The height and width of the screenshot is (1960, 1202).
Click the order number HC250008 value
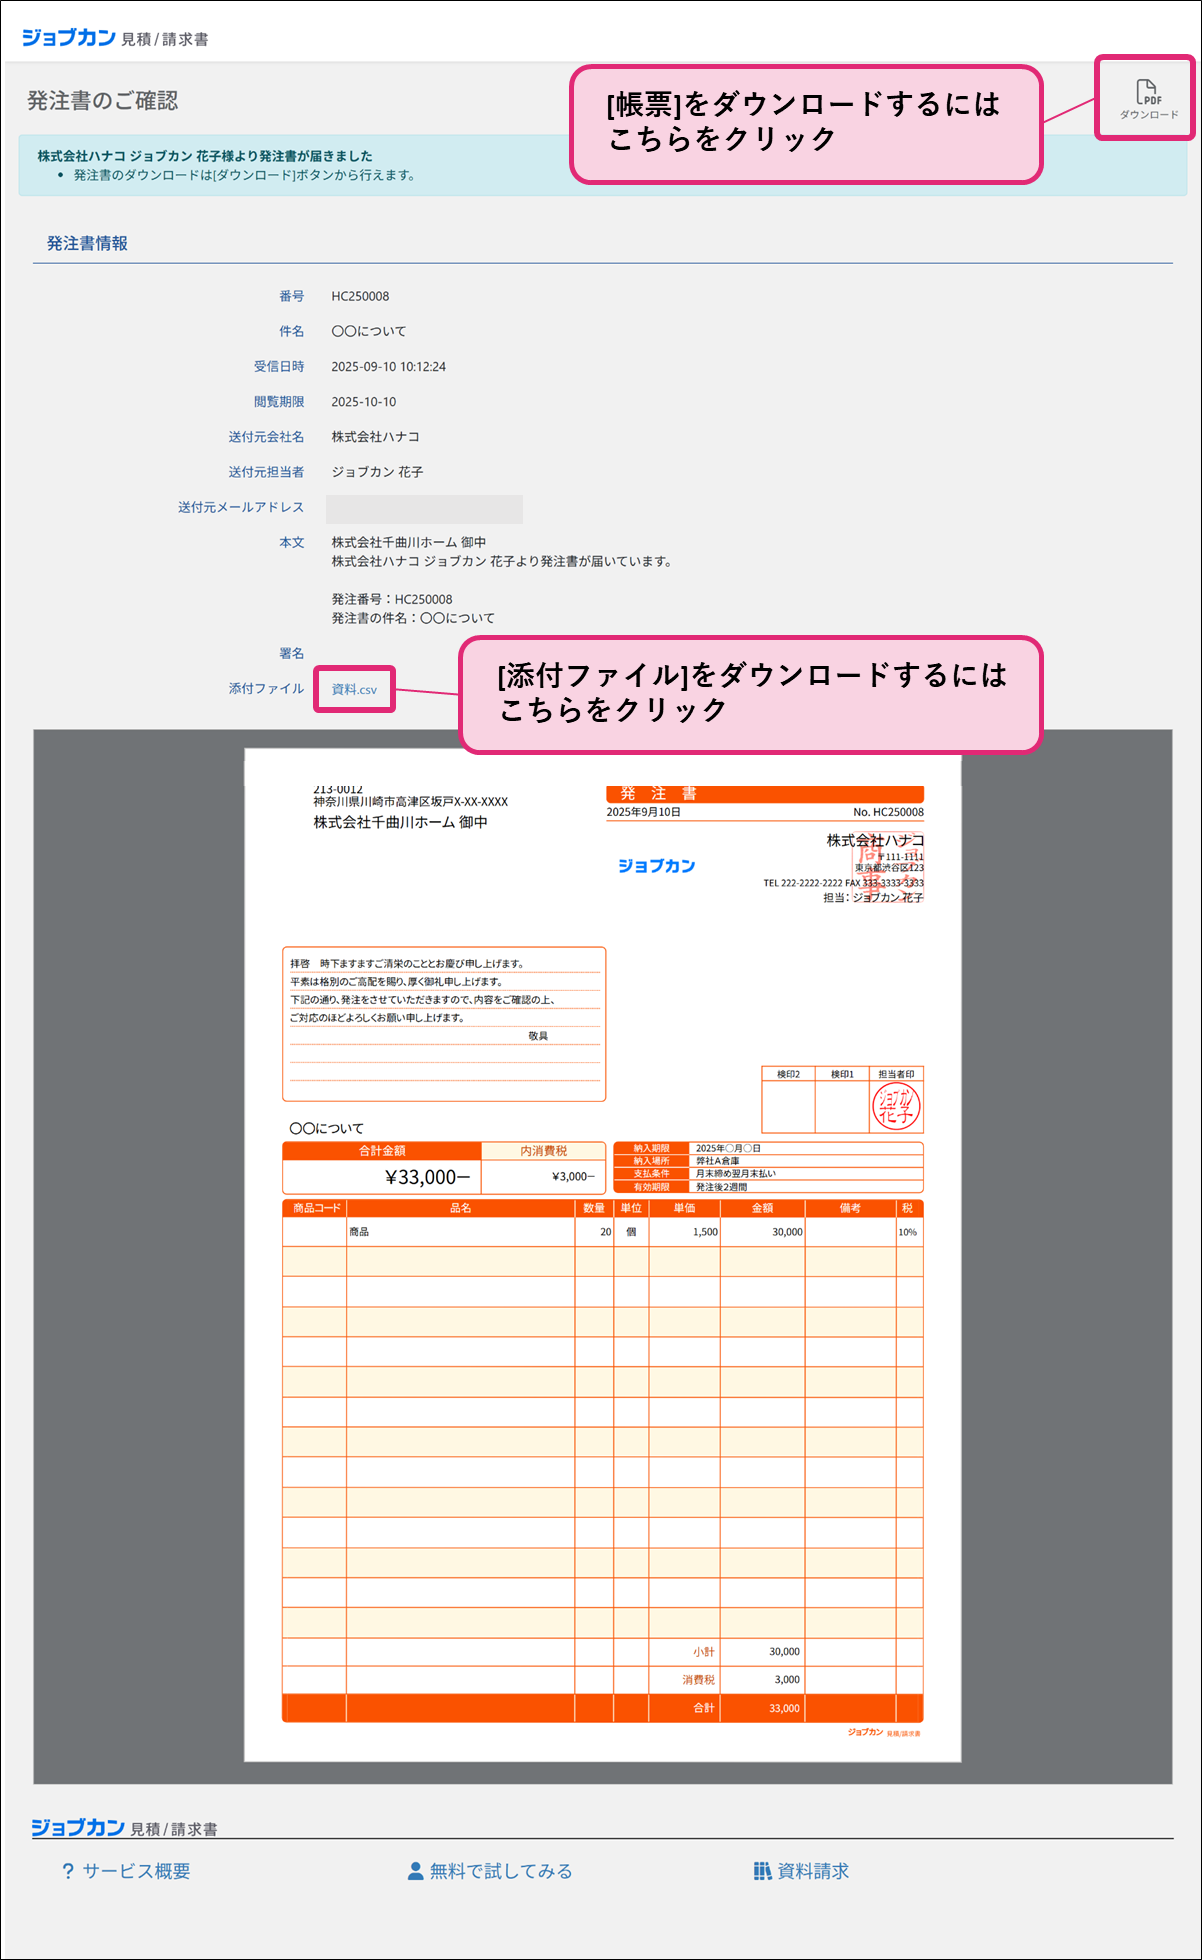360,296
